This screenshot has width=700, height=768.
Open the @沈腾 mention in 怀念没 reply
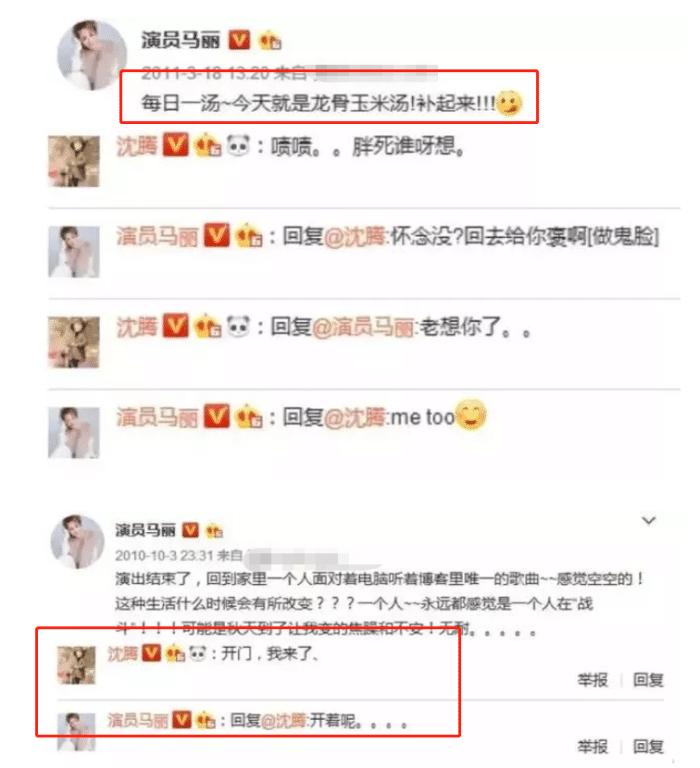tap(355, 237)
